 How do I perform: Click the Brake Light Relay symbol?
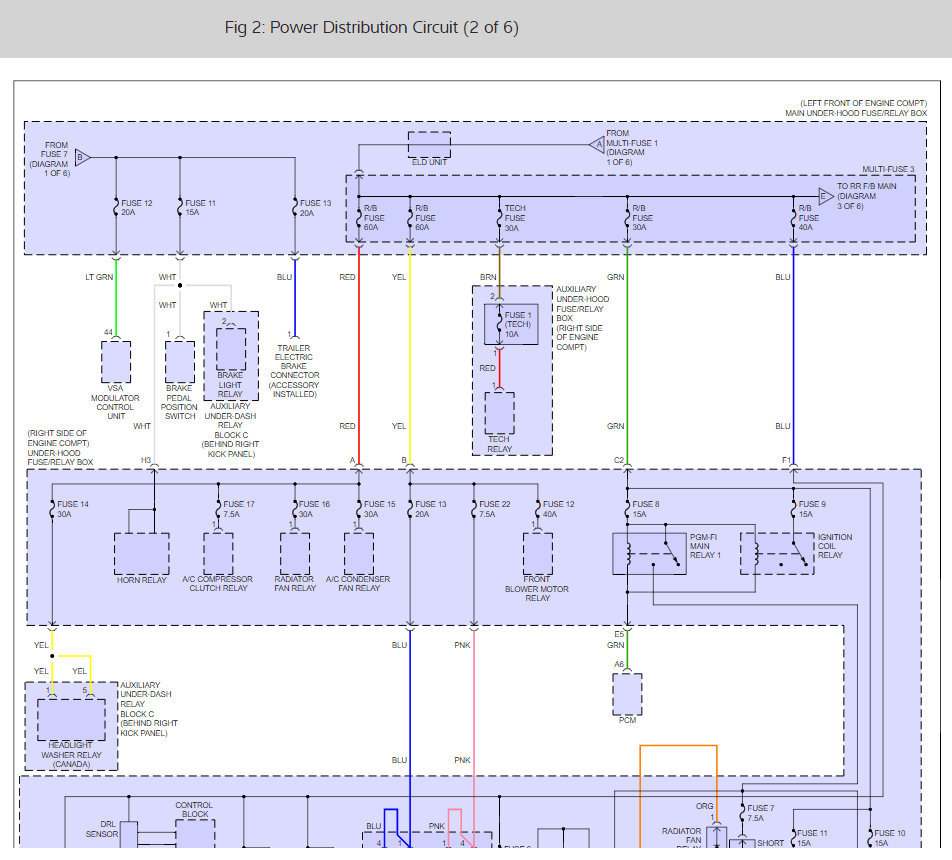(231, 349)
